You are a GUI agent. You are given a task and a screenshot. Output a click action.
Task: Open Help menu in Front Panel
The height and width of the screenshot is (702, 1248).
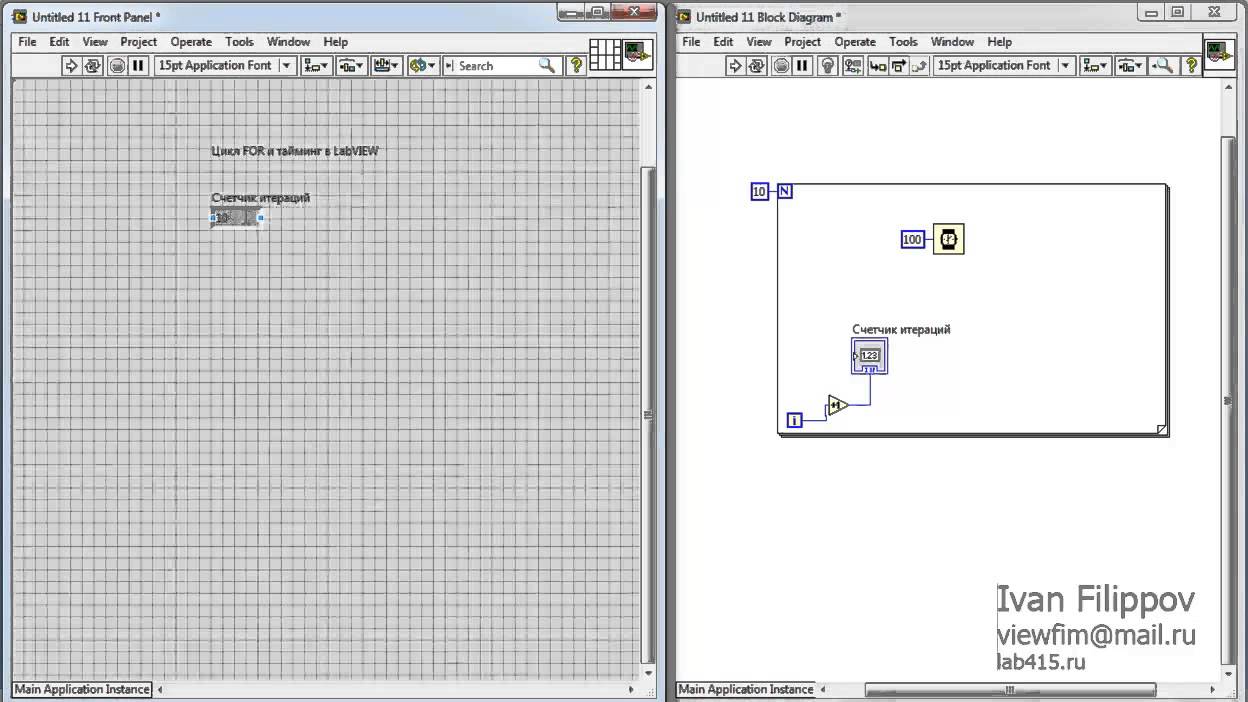[x=336, y=42]
